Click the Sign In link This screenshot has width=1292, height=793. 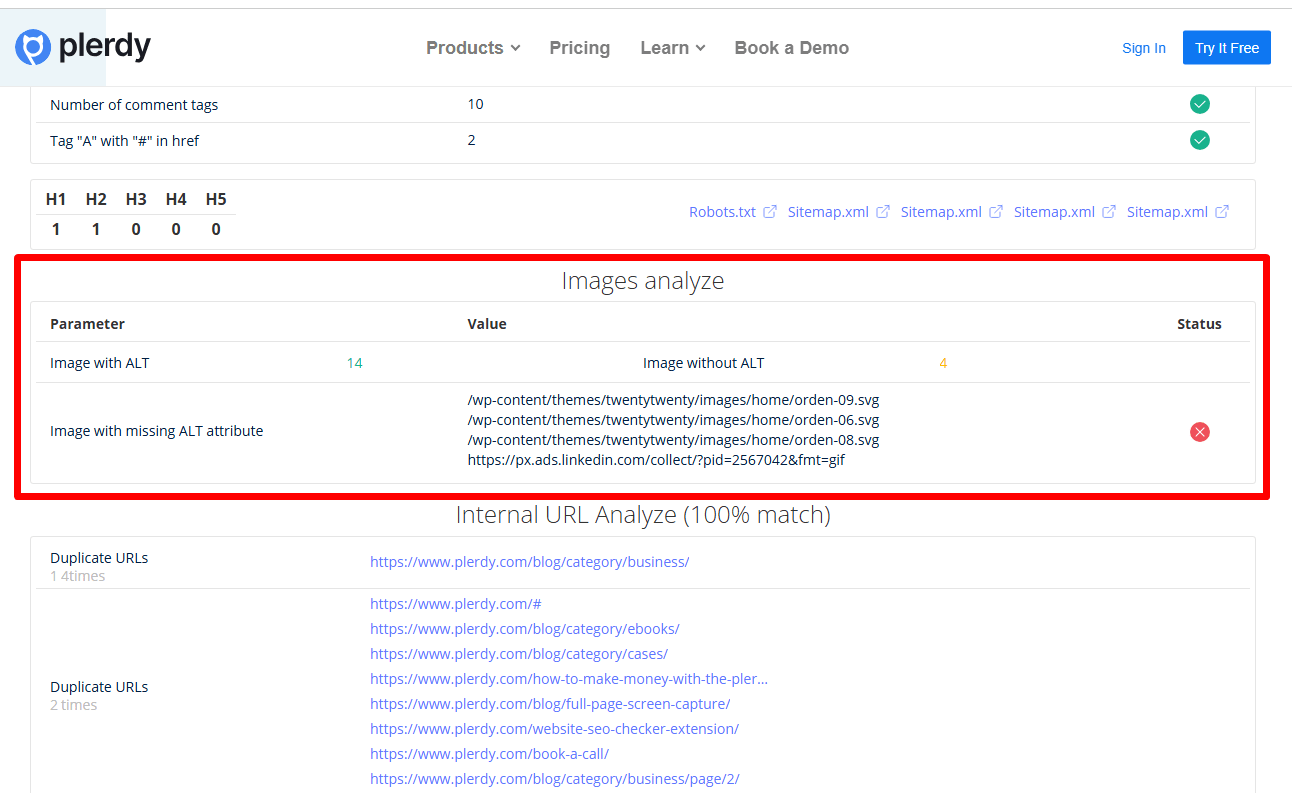click(1144, 47)
